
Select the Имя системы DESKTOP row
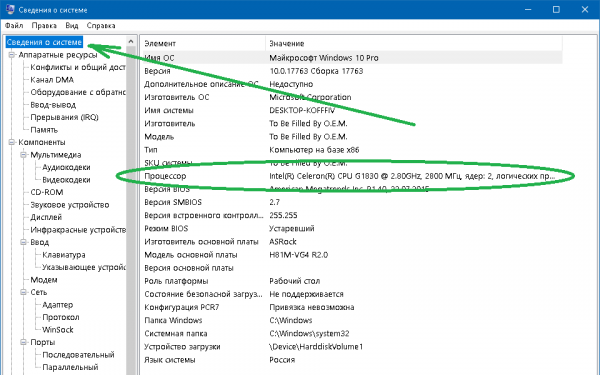(x=352, y=110)
